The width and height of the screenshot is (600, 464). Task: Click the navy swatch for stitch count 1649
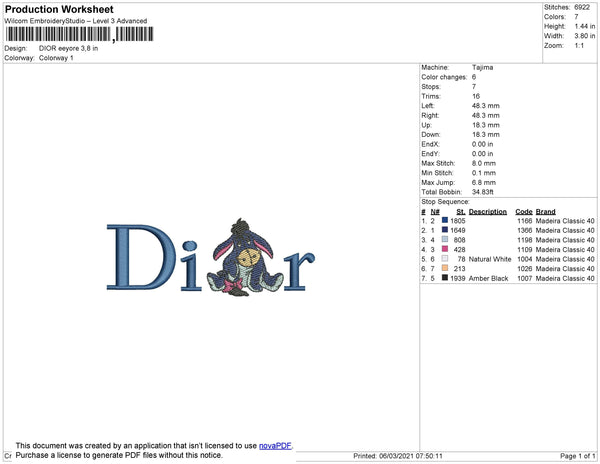tap(445, 230)
